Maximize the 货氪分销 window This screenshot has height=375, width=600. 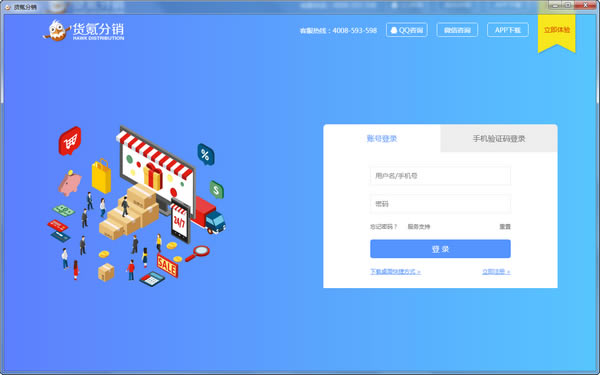tap(568, 5)
